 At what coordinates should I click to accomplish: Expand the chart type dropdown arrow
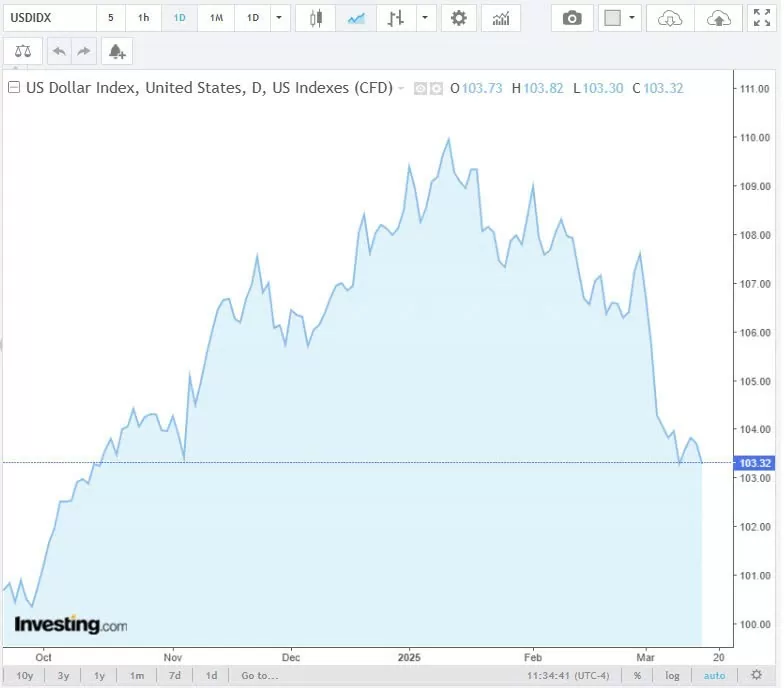click(426, 18)
